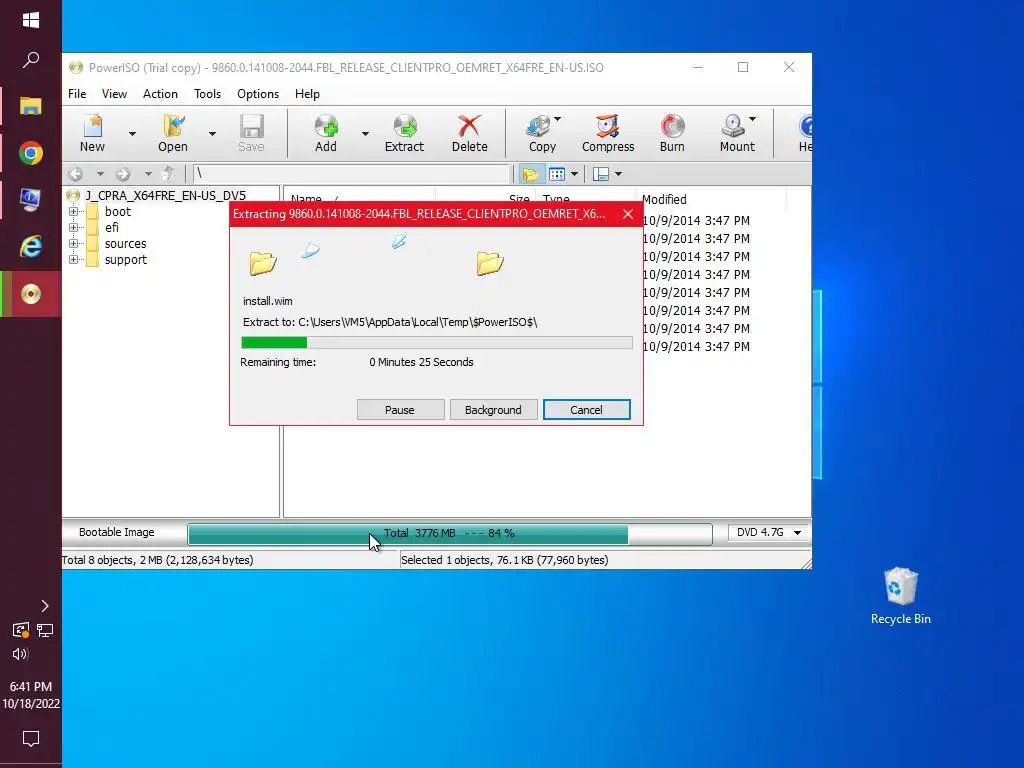Open the New dropdown arrow
Viewport: 1024px width, 768px height.
tap(132, 134)
